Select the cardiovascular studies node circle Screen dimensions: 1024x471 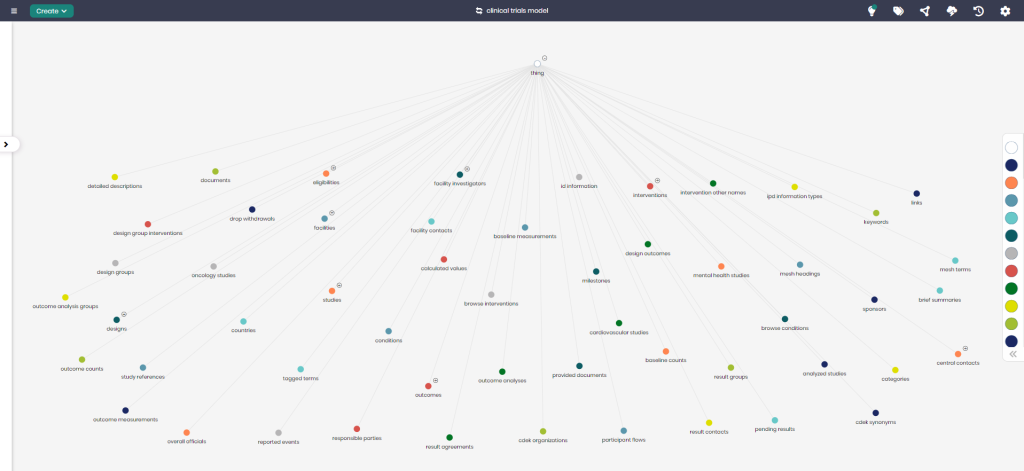pyautogui.click(x=618, y=323)
